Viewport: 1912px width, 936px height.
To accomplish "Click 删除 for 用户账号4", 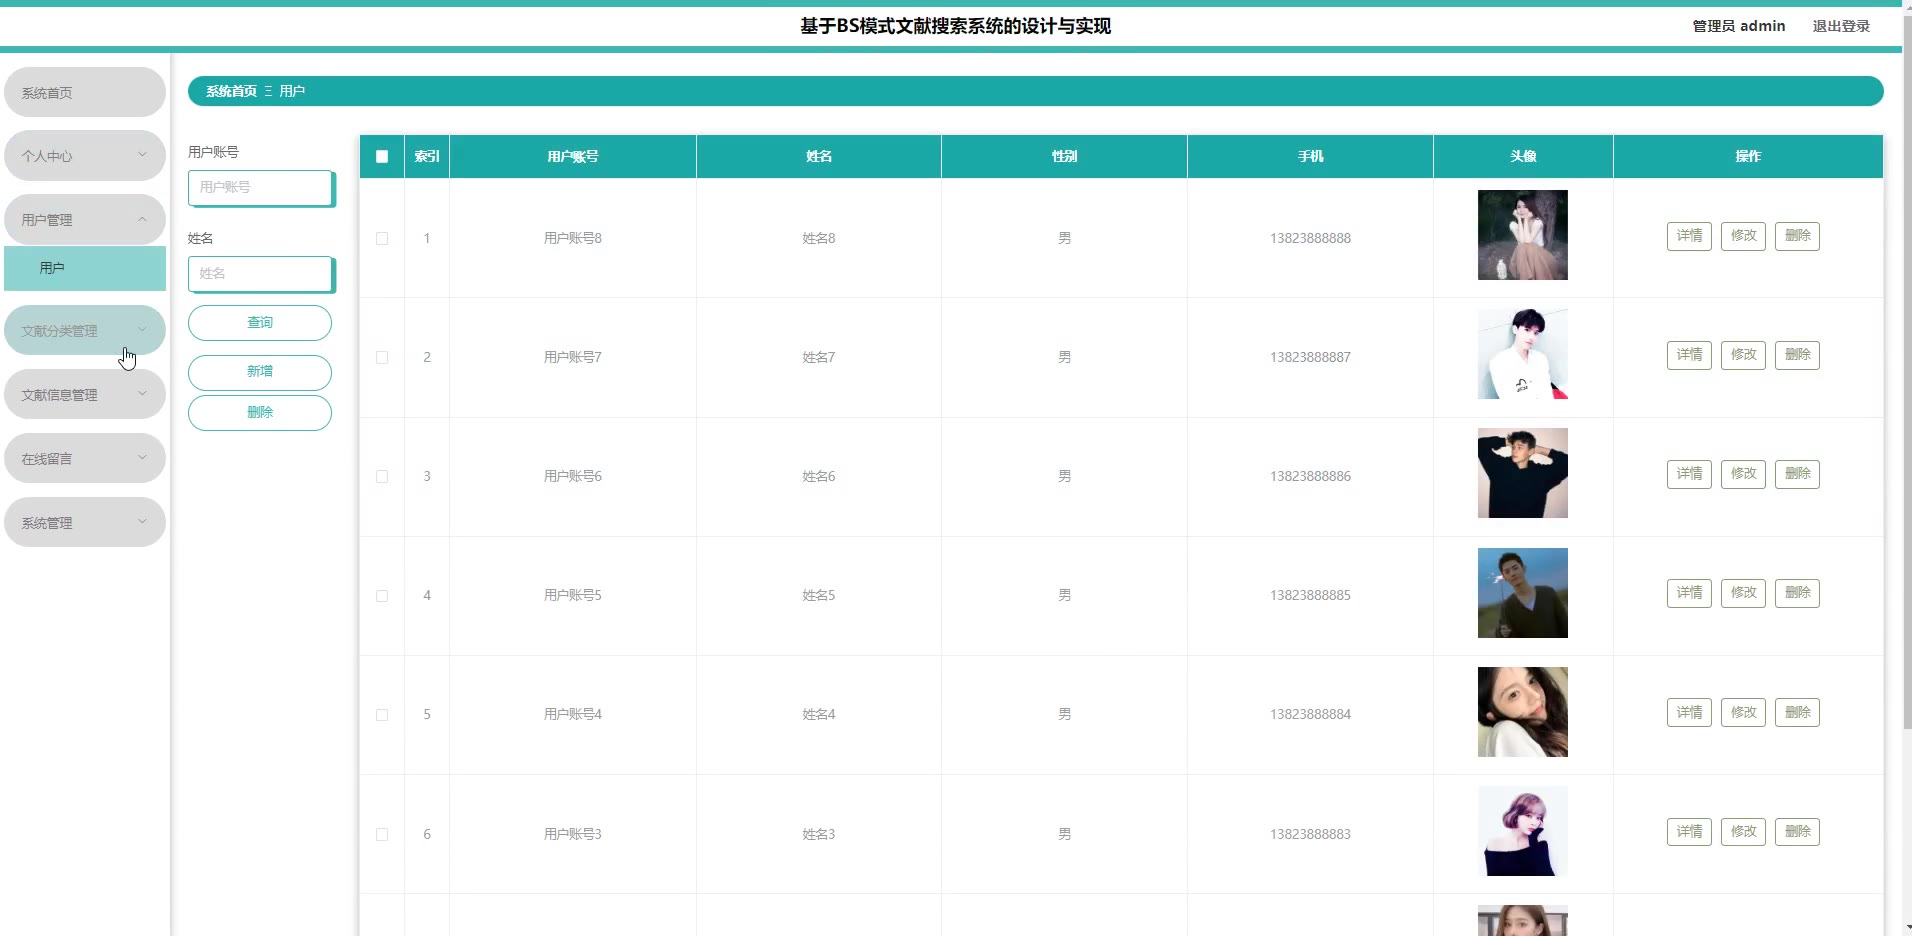I will [x=1797, y=712].
